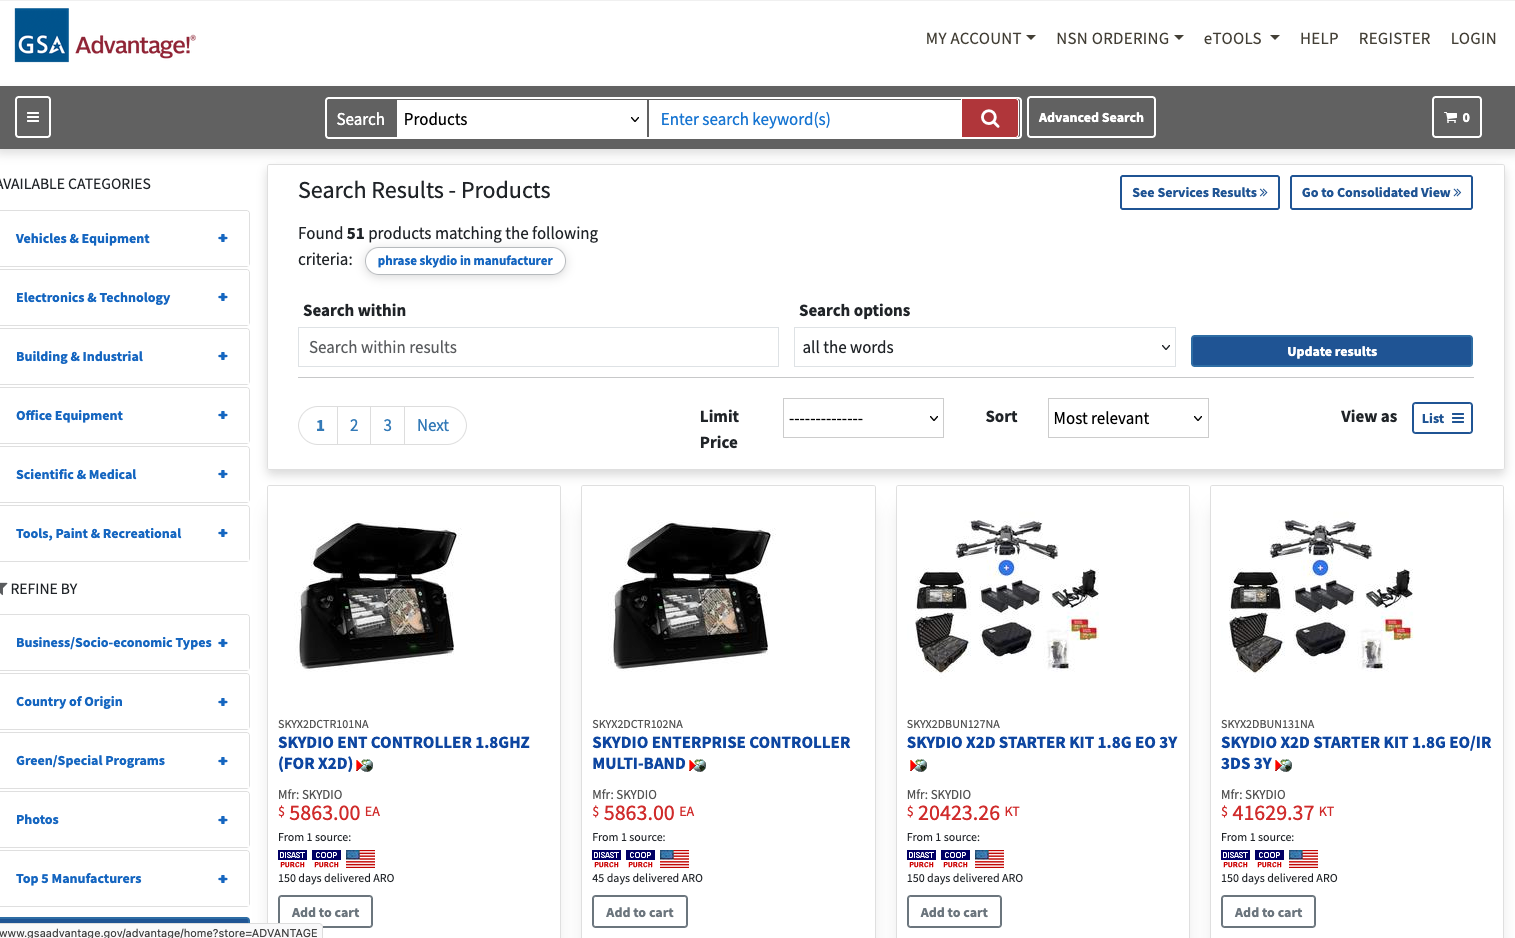Navigate to page 2 of search results

353,425
